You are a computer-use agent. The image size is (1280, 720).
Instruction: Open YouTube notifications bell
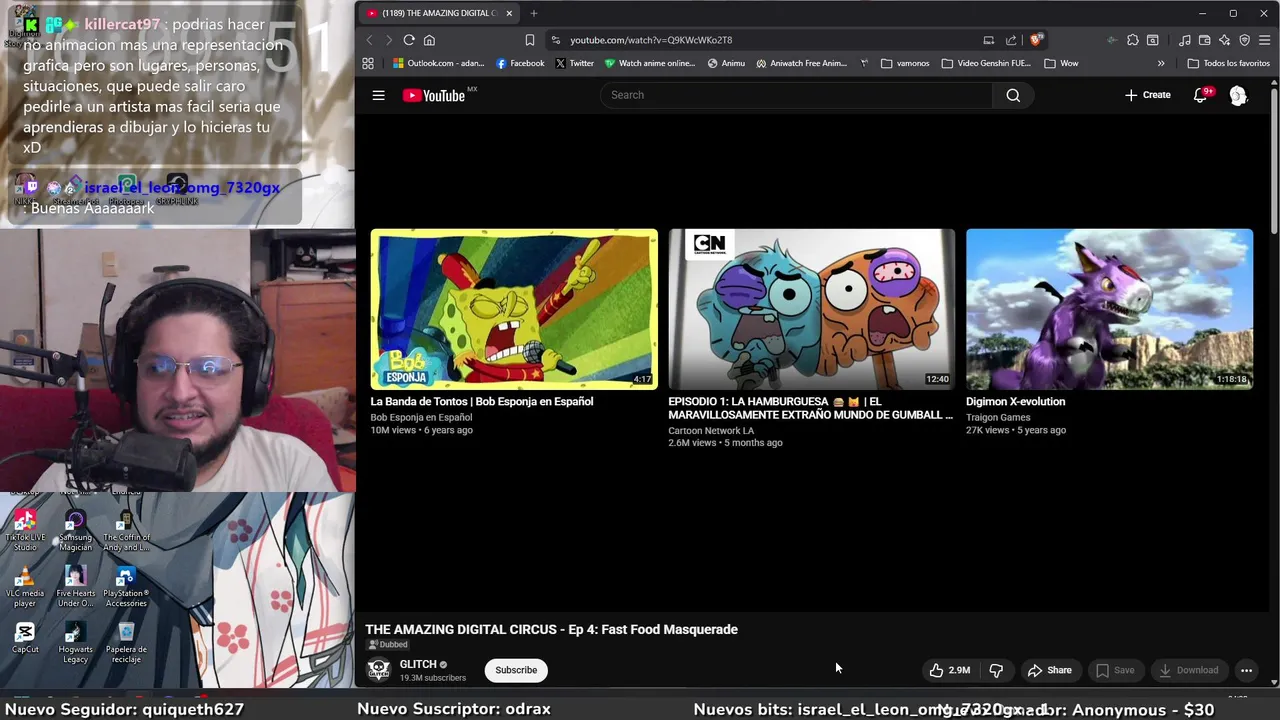[1200, 95]
